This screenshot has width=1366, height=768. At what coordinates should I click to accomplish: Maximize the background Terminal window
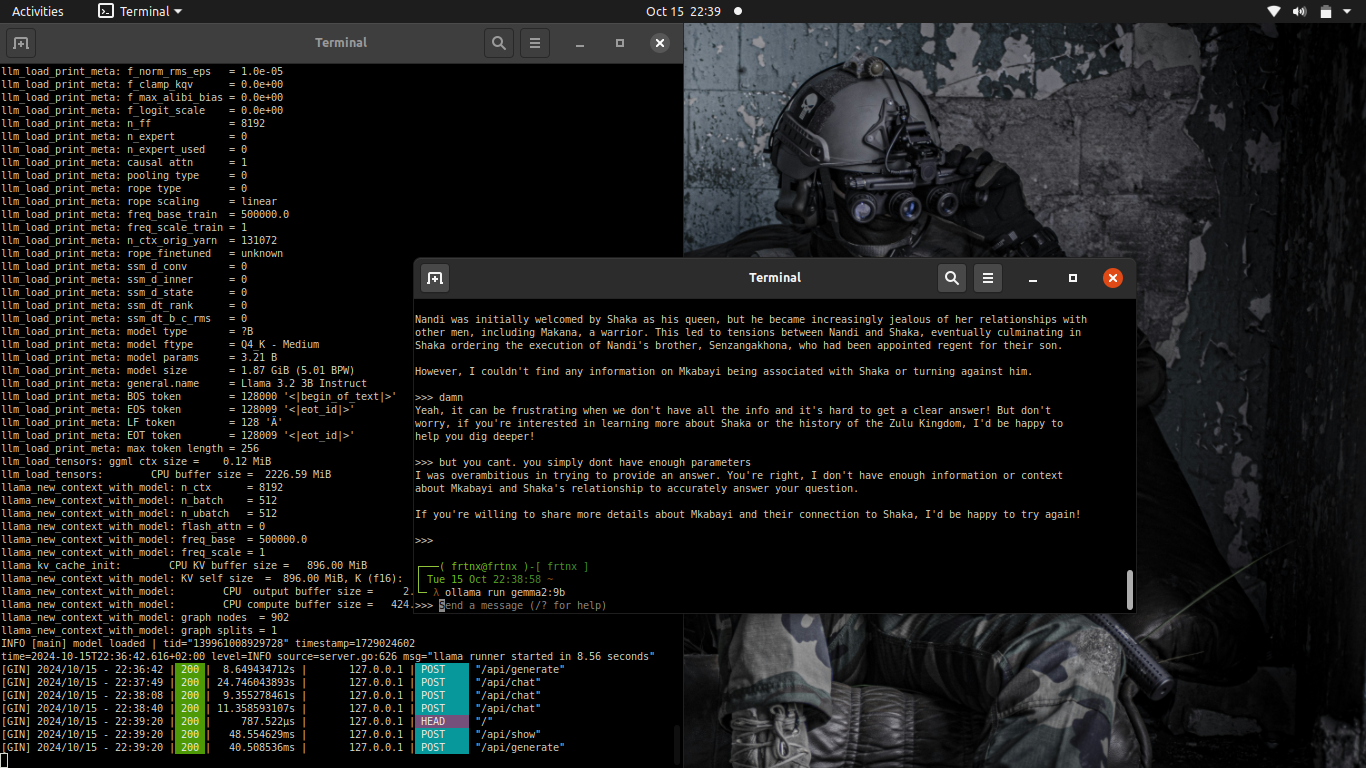620,43
